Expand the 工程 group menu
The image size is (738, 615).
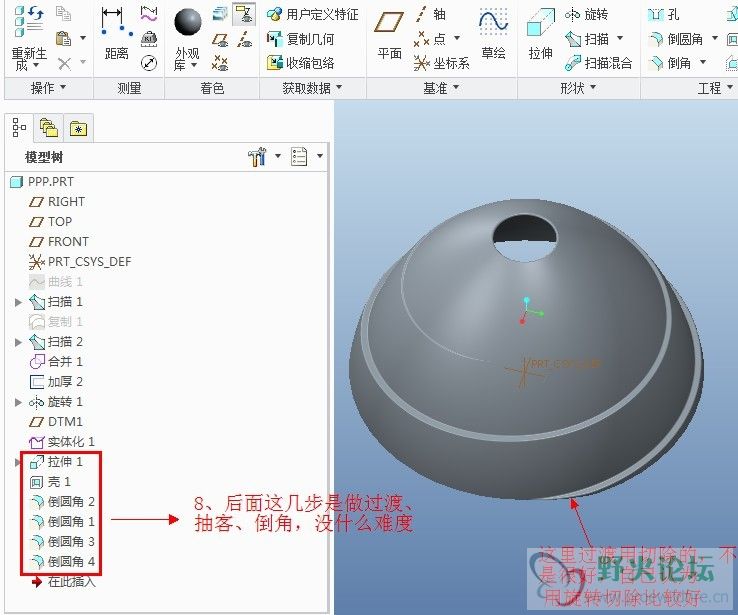tap(715, 88)
